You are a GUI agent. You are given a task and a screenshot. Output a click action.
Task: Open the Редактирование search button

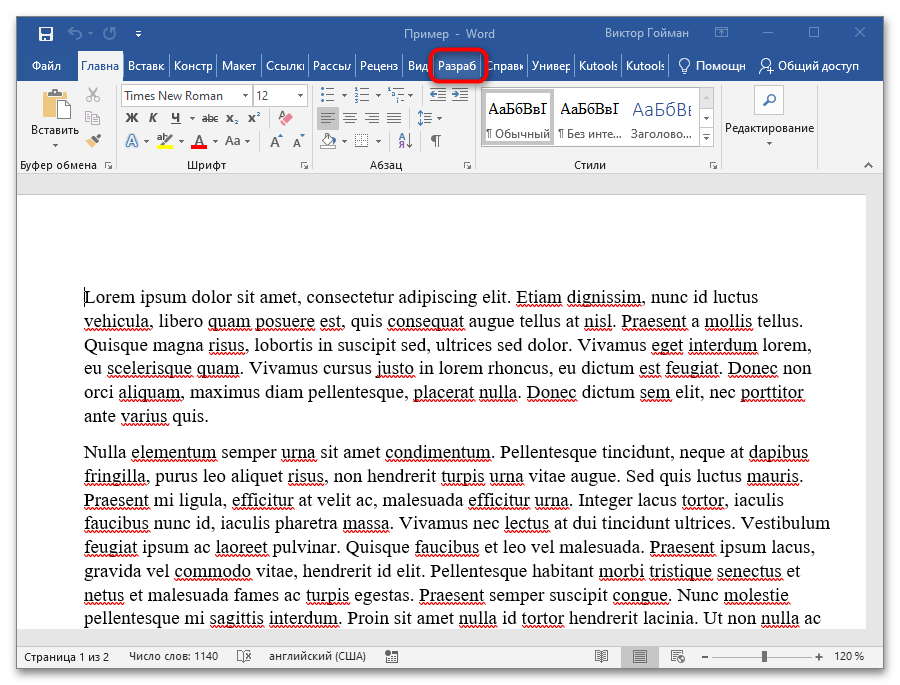point(769,100)
